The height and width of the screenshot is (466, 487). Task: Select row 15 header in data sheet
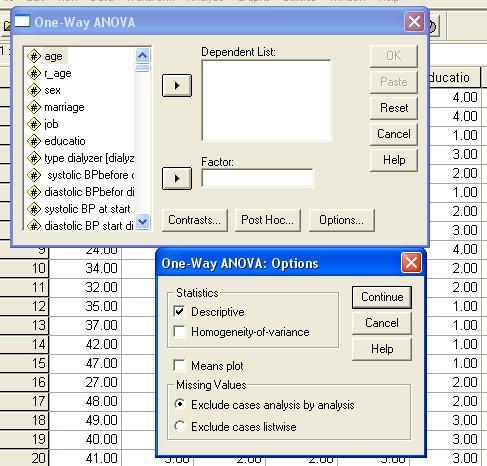[24, 363]
